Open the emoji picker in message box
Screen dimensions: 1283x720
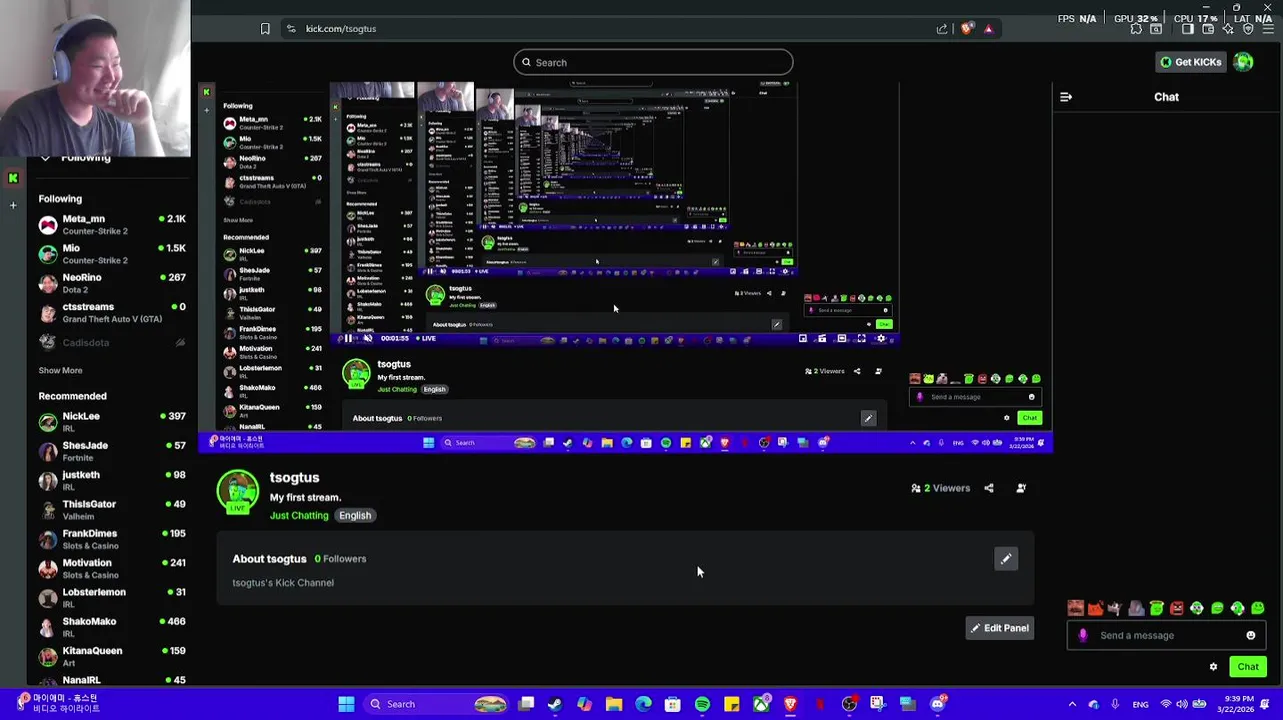tap(1251, 635)
